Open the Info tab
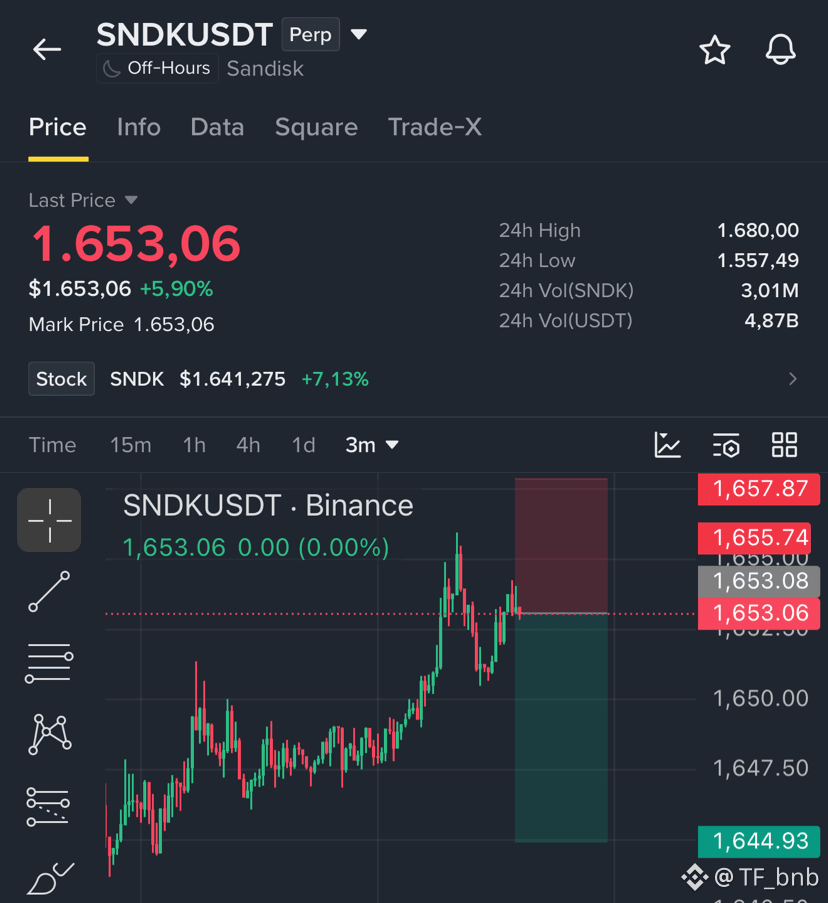The image size is (828, 903). click(138, 127)
